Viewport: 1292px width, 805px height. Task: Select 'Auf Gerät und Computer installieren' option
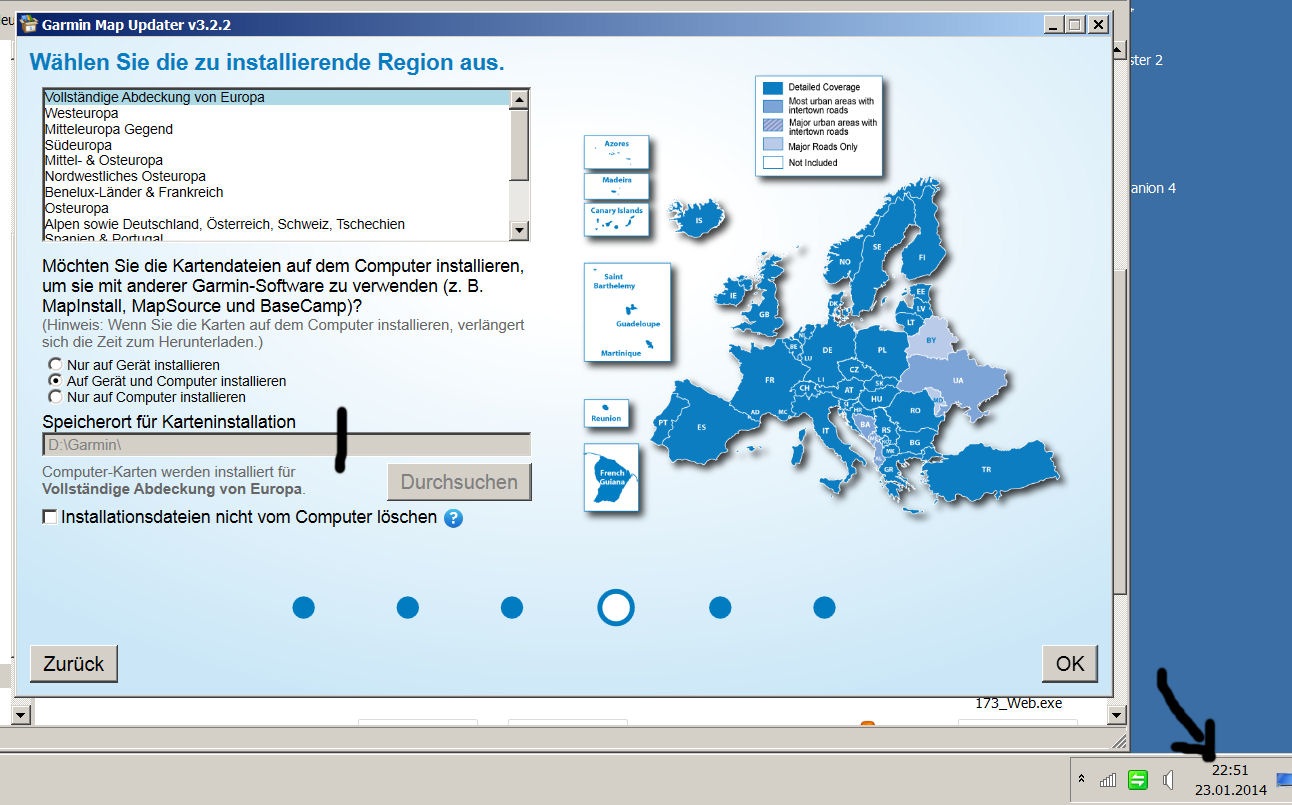(x=56, y=381)
